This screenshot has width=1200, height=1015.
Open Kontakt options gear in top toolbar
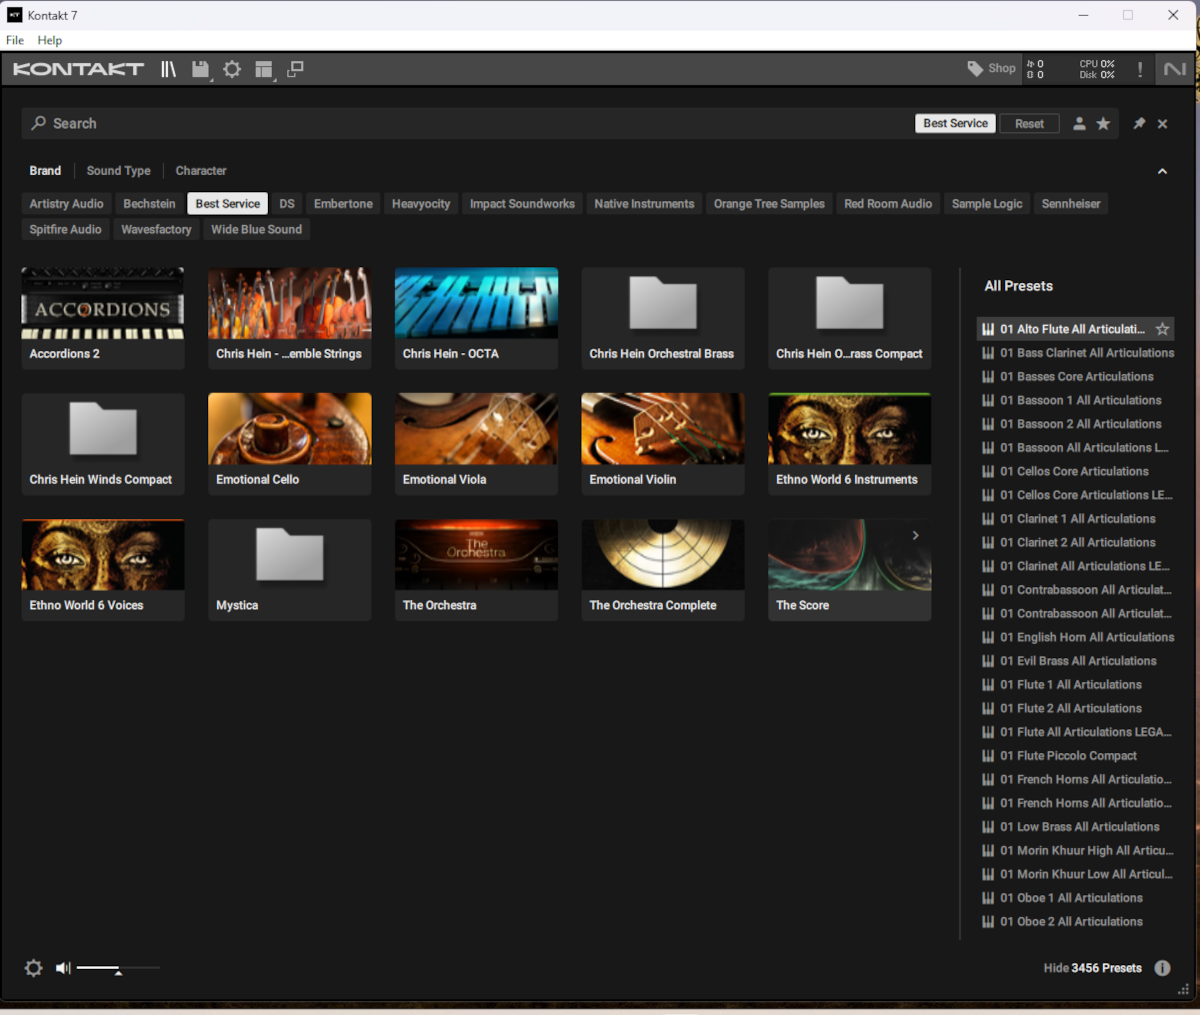click(x=232, y=69)
